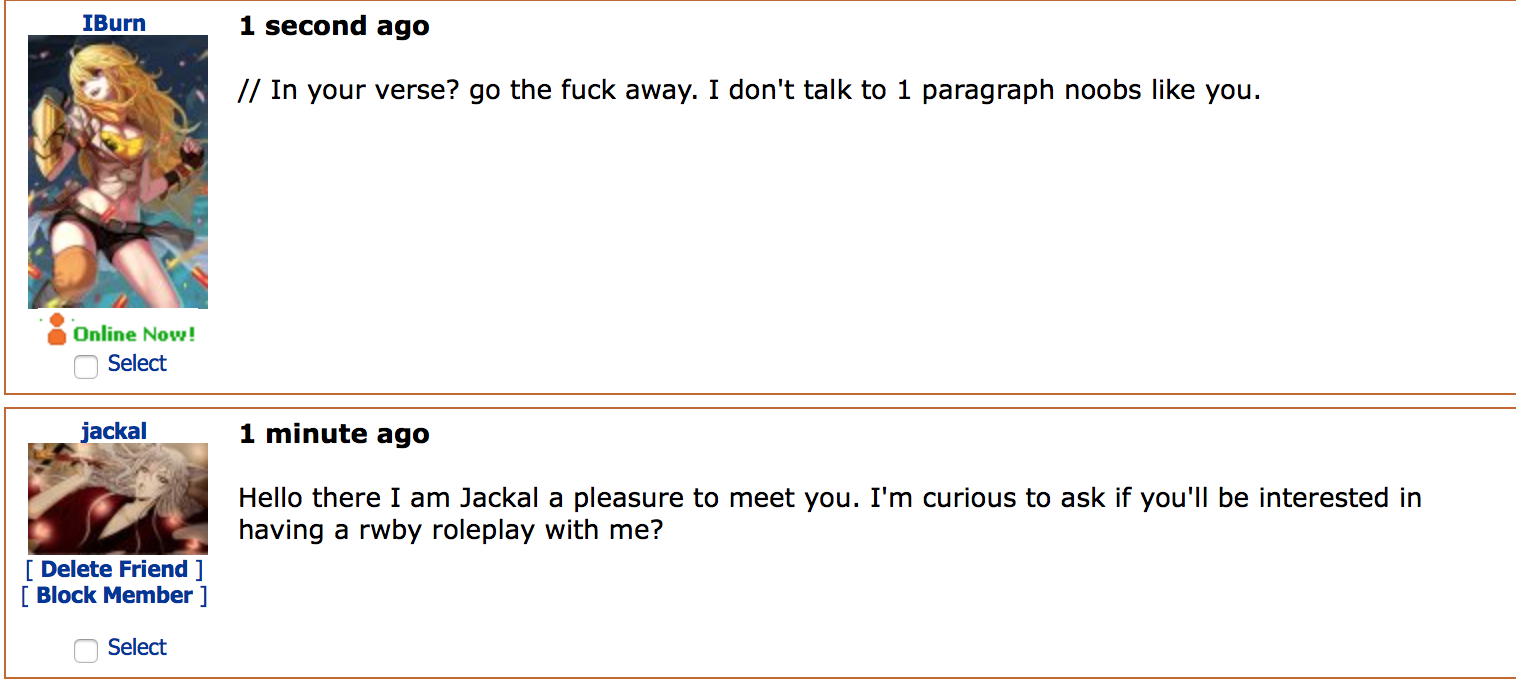Screen dimensions: 1516x680
Task: Open jackal's profile avatar image
Action: tap(118, 498)
